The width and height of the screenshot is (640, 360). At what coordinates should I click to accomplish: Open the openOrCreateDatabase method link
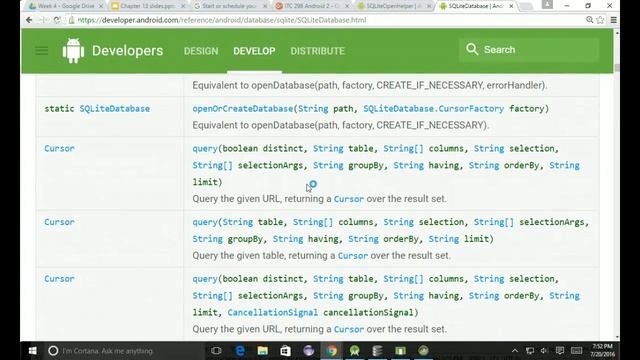[243, 109]
